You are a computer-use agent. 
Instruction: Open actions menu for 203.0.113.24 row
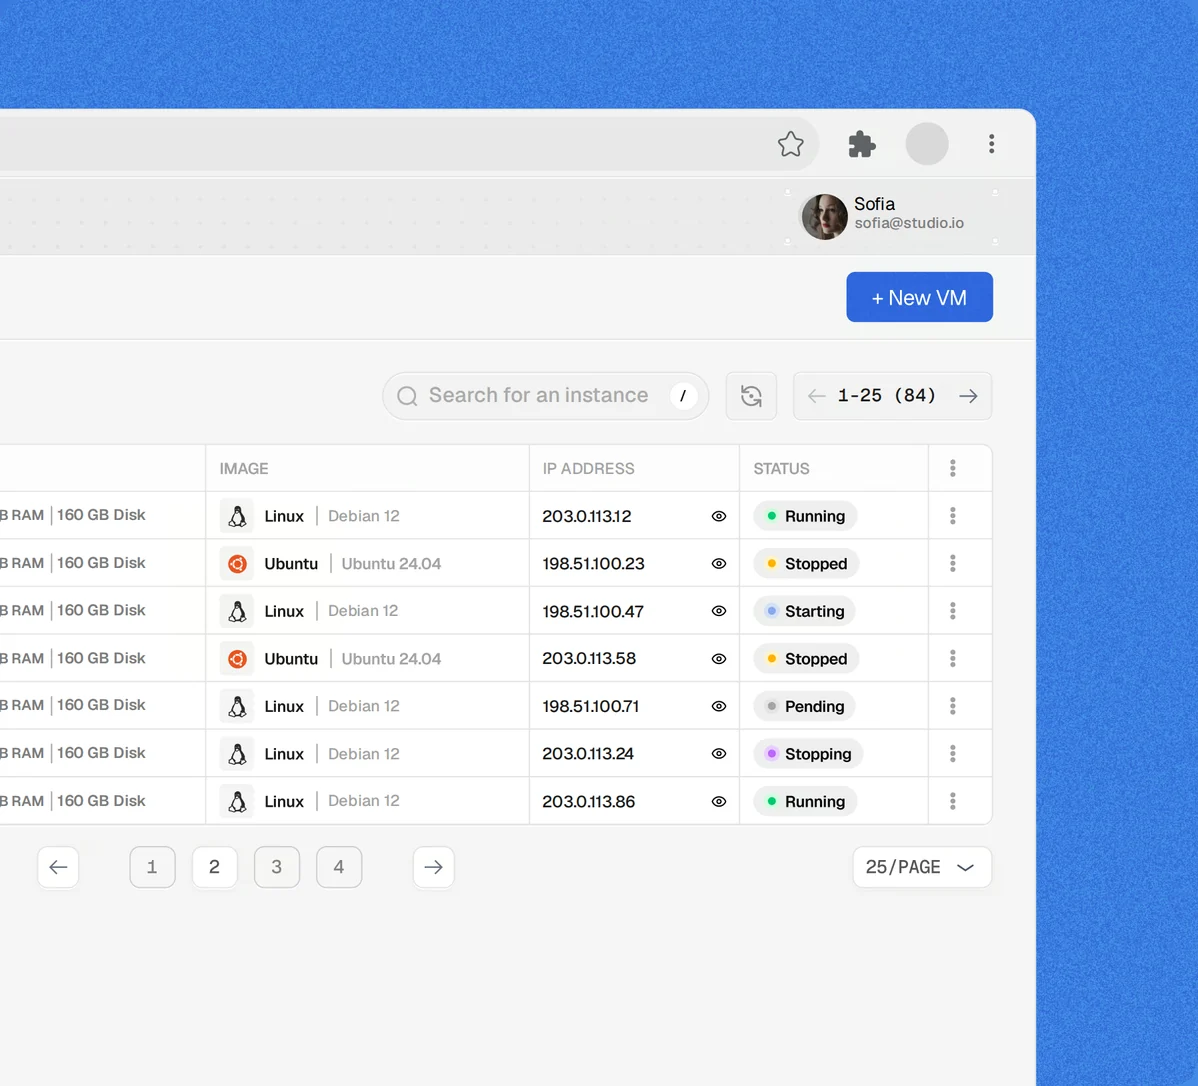click(x=953, y=754)
